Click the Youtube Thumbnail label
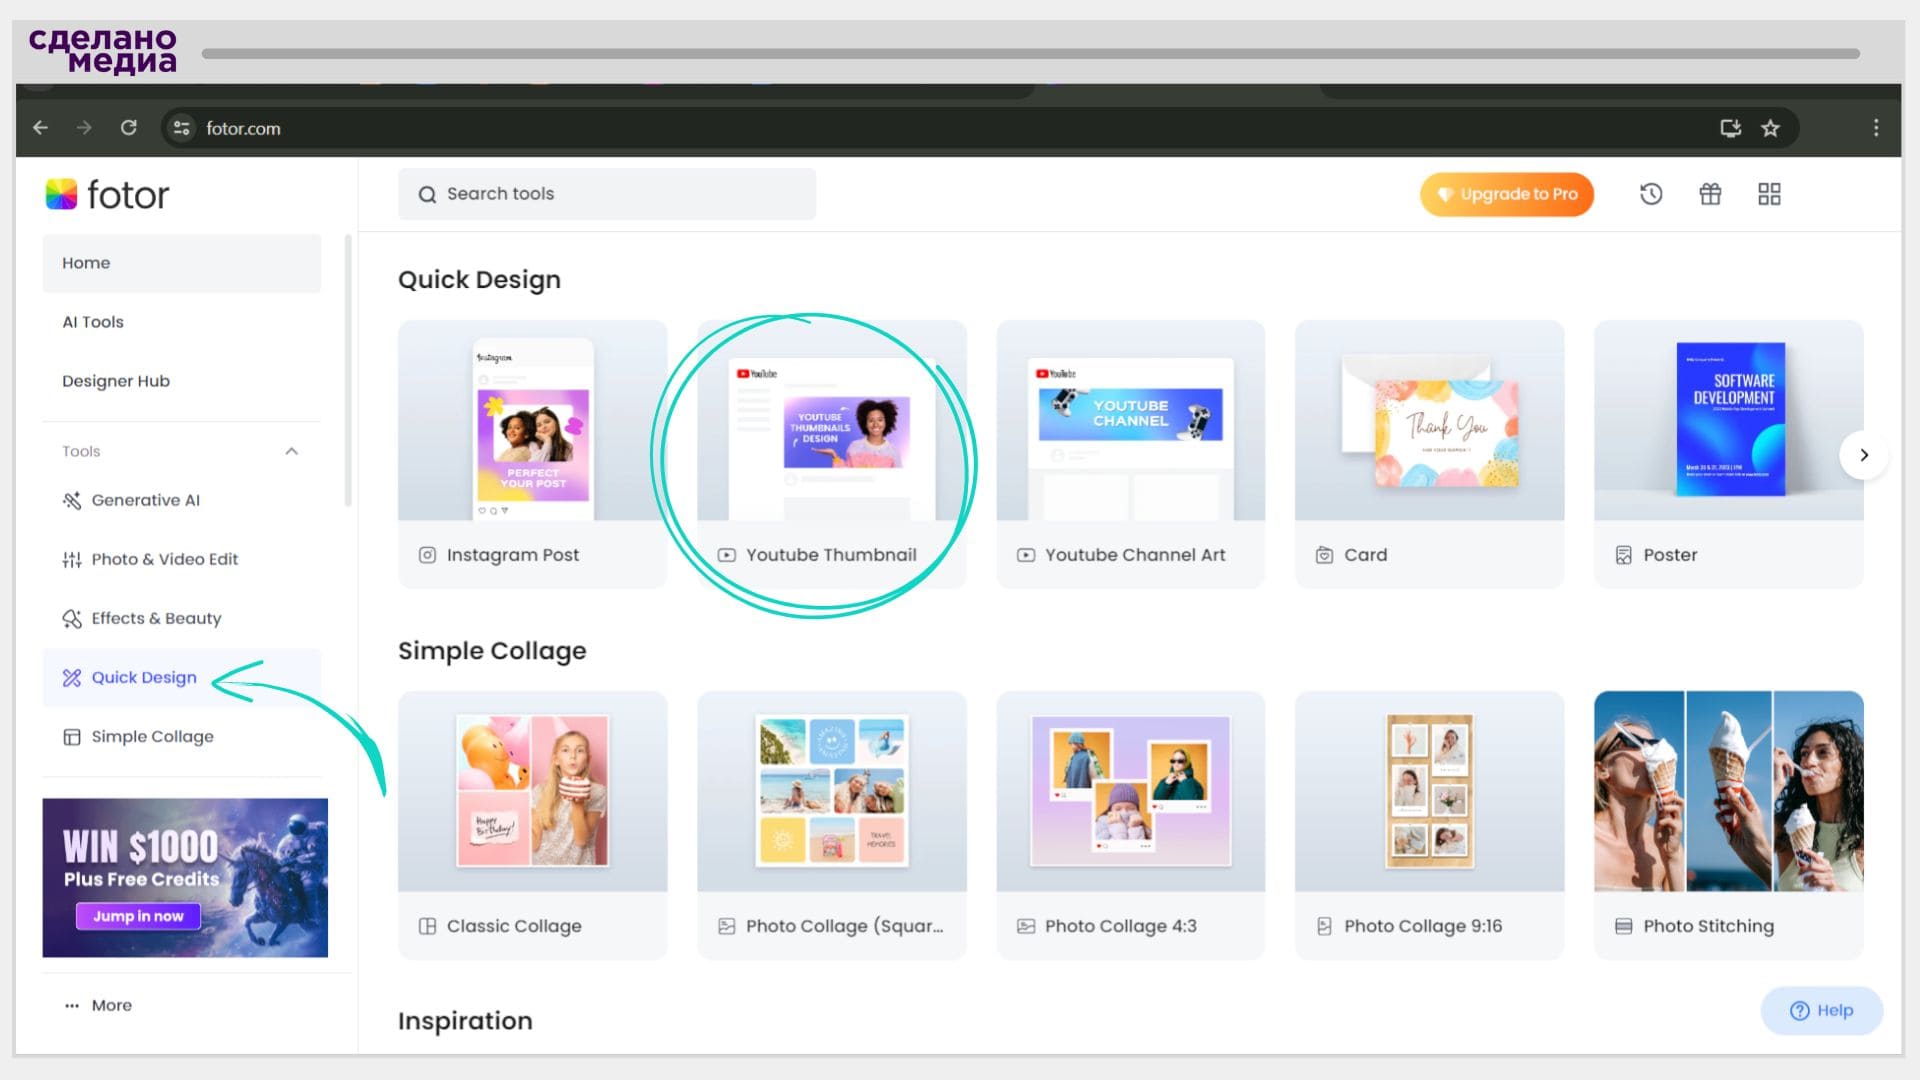 coord(831,555)
